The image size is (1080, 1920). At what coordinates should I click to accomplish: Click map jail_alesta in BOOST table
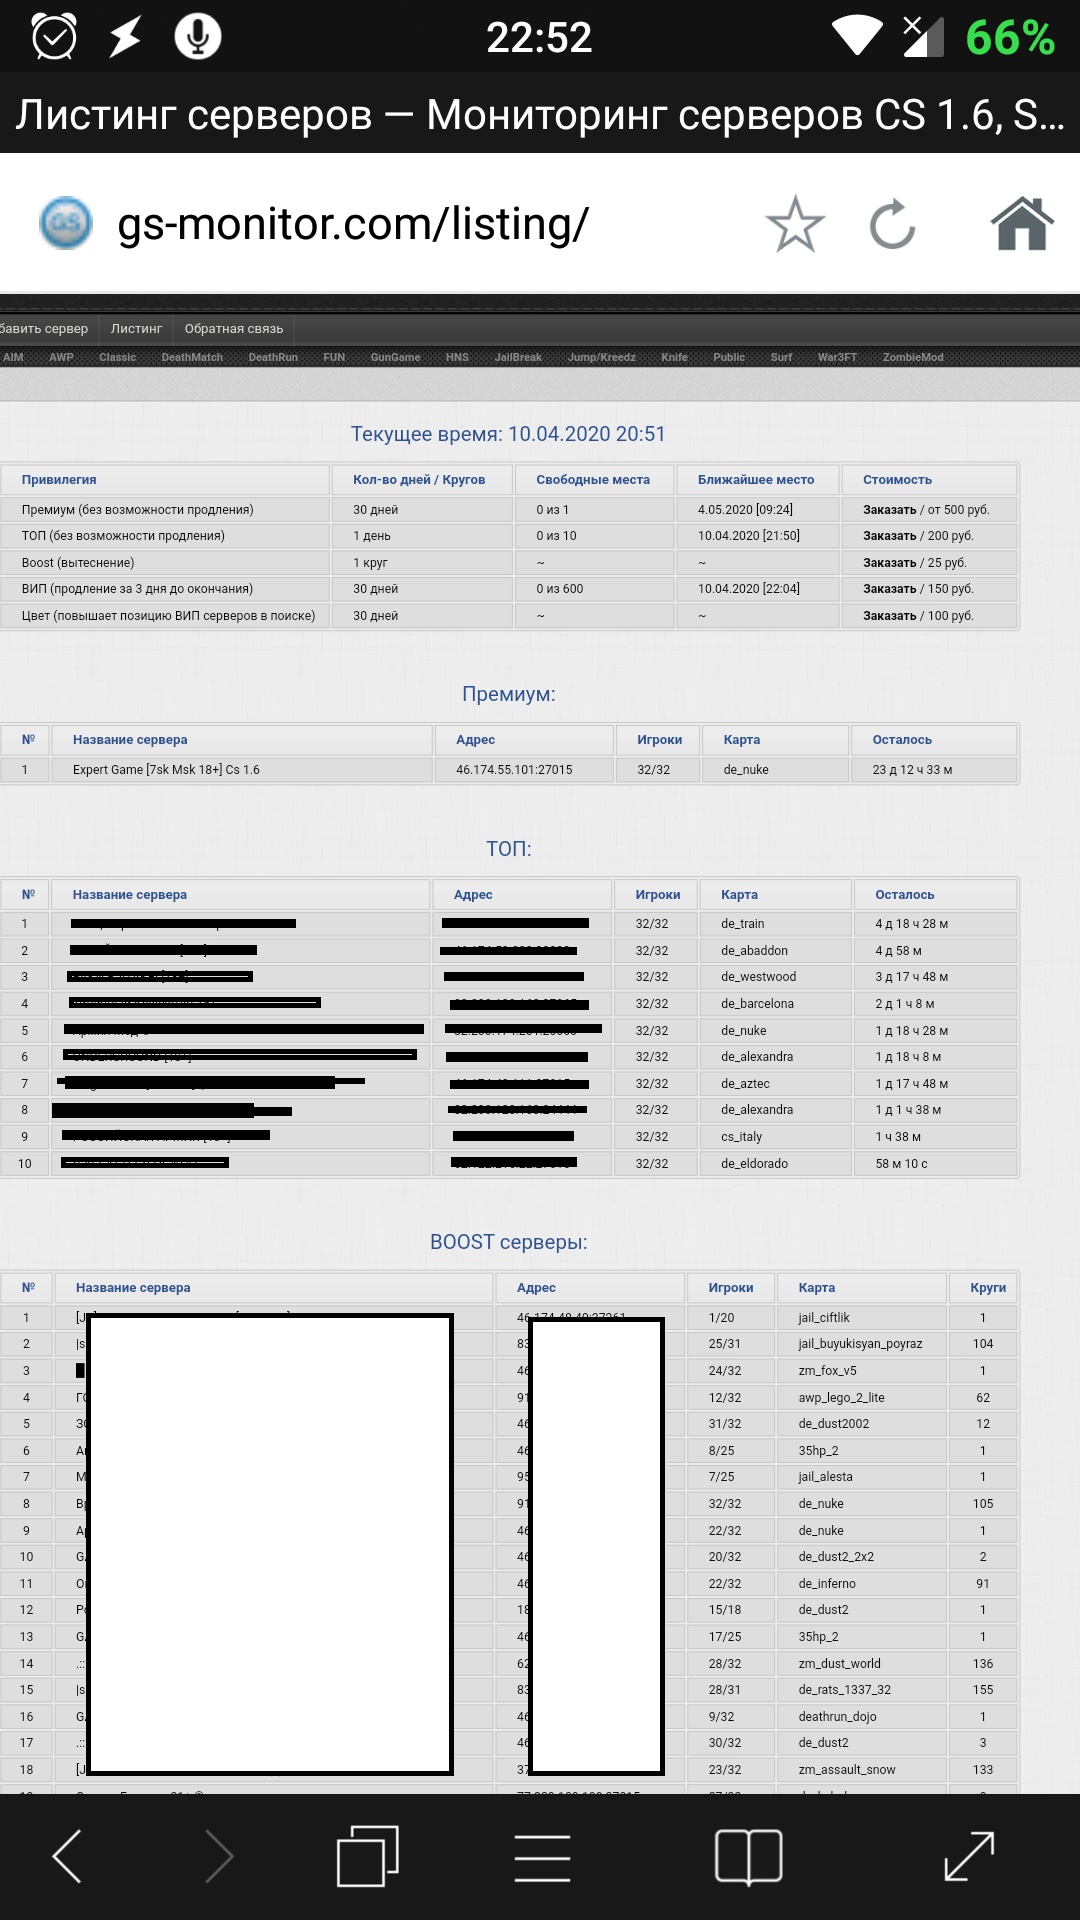[825, 1477]
